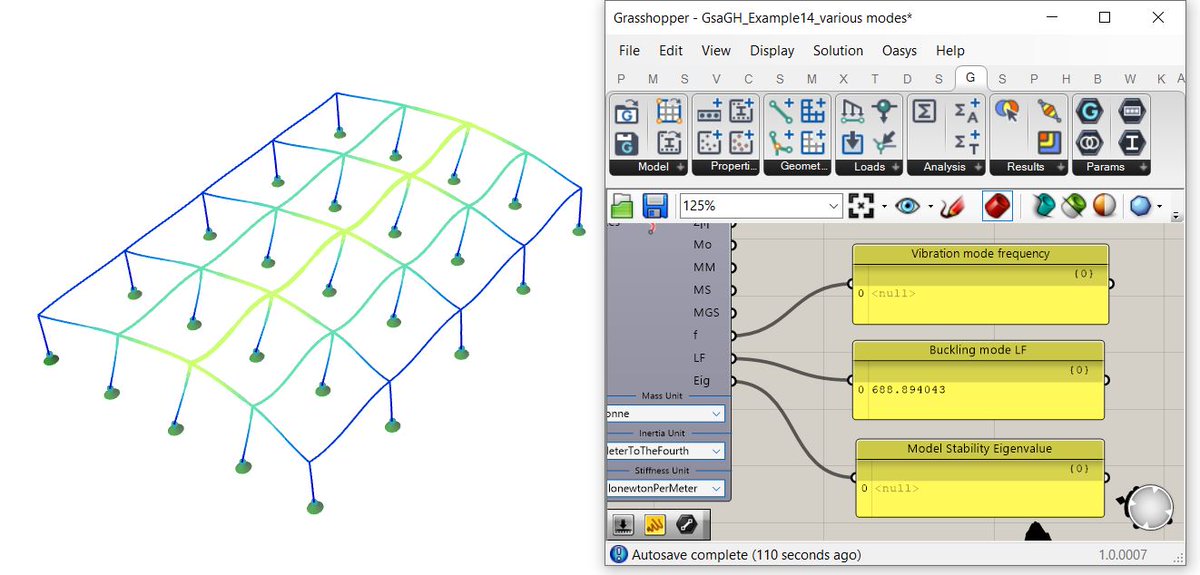The image size is (1200, 575).
Task: Open the Edit menu
Action: (x=670, y=50)
